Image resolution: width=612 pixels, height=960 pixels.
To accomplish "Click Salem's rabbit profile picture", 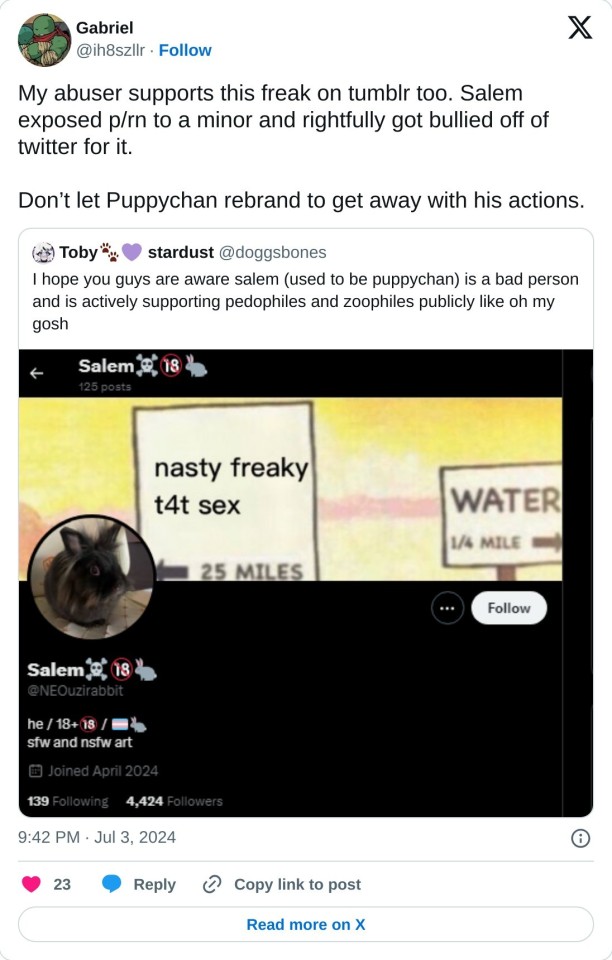I will pos(91,577).
